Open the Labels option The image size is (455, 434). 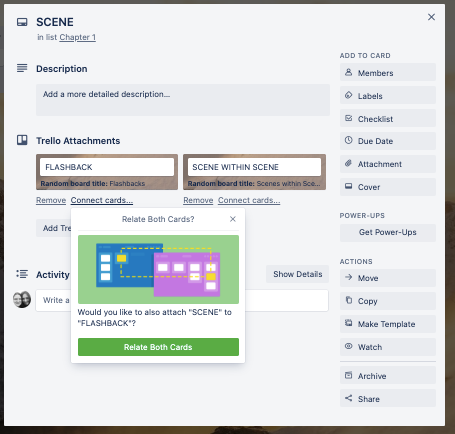pyautogui.click(x=388, y=95)
